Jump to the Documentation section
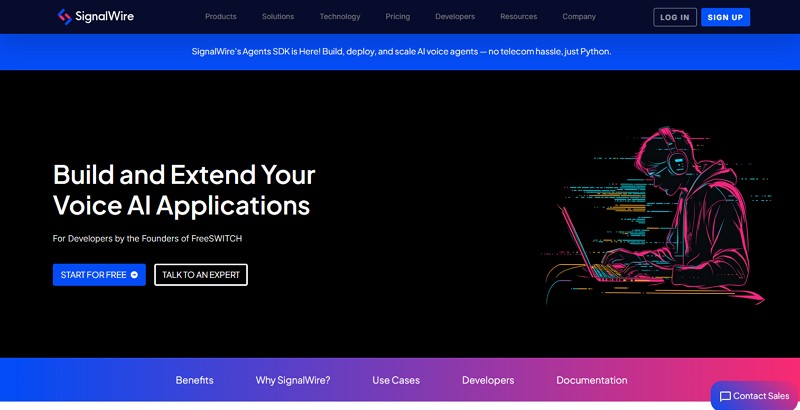Screen dimensions: 800x410 592,380
